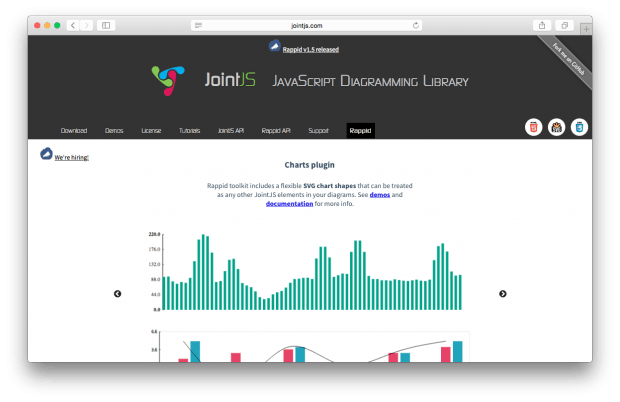The image size is (620, 402).
Task: Open the Demos navigation item
Action: coord(114,131)
